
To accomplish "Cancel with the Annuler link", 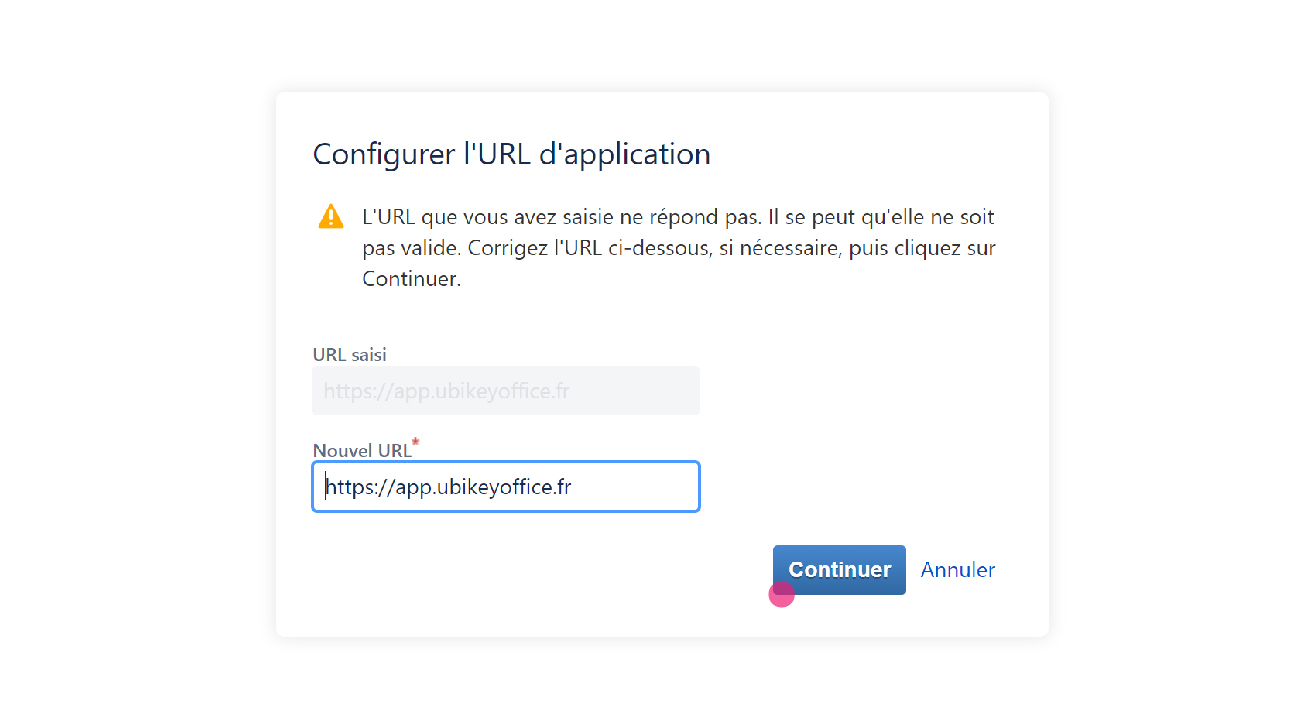I will [x=957, y=570].
